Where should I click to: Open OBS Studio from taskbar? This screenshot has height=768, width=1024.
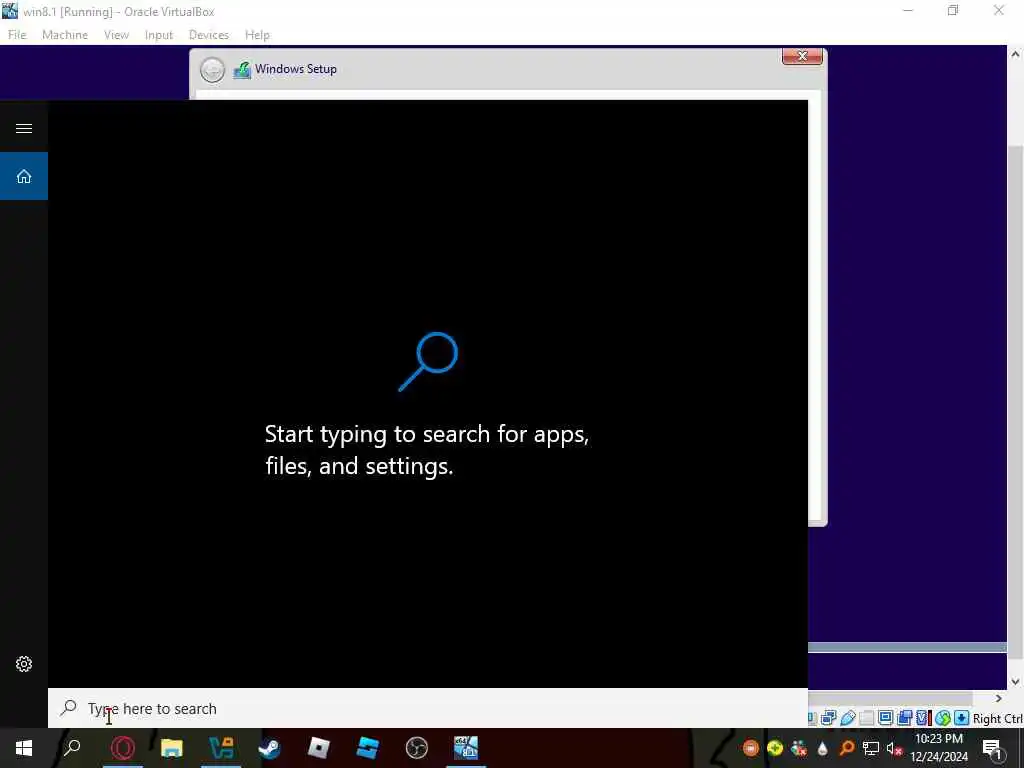(x=417, y=748)
